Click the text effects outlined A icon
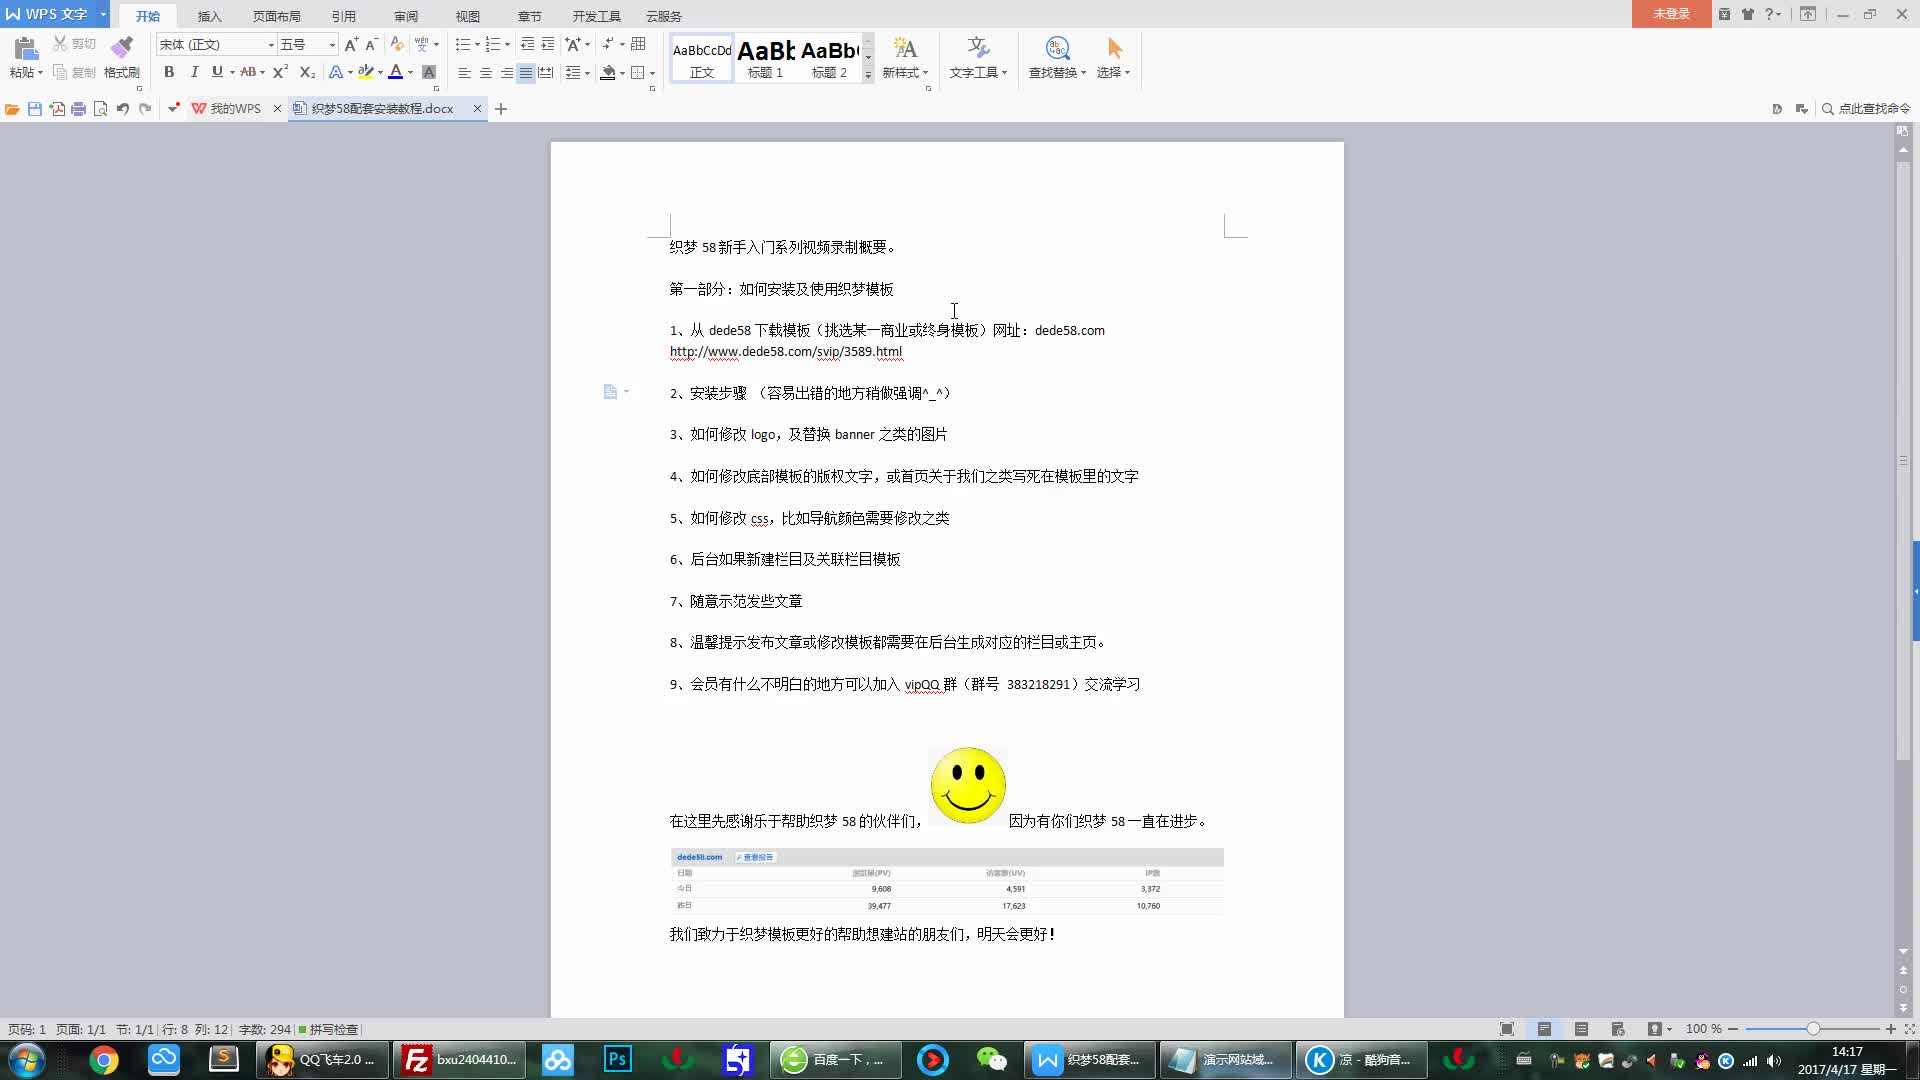 click(x=336, y=73)
